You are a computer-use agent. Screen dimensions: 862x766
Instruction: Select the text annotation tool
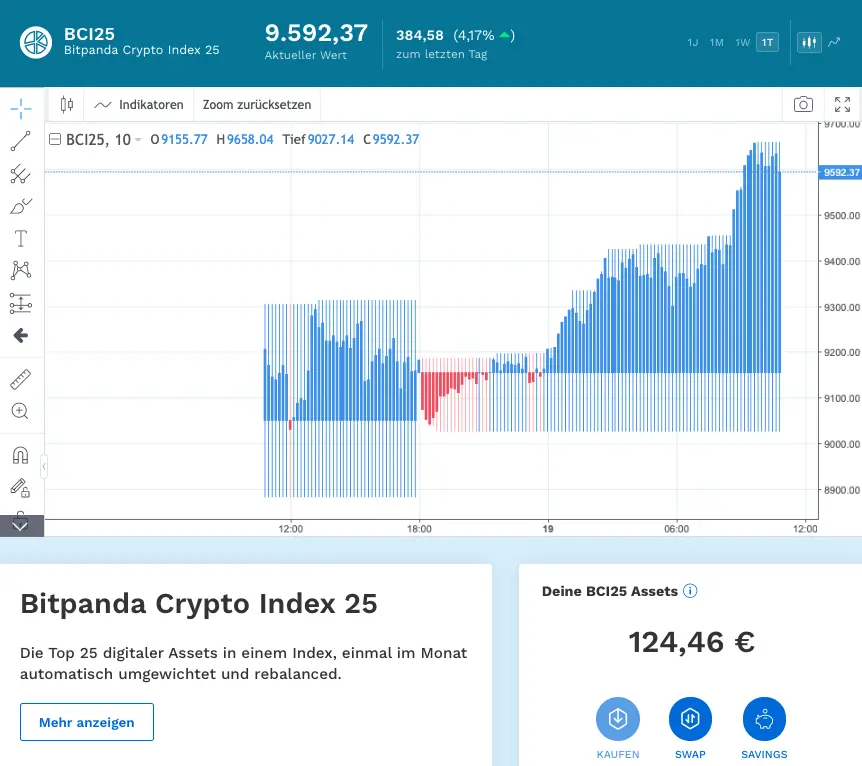click(x=21, y=239)
